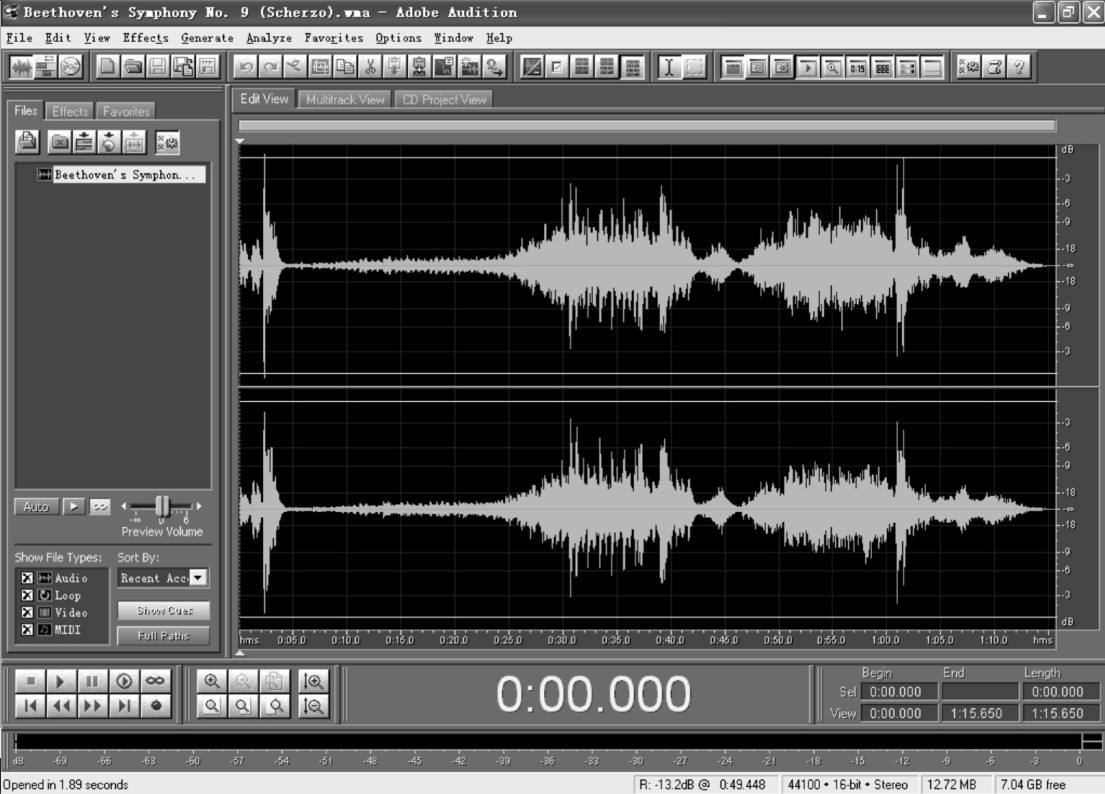Open the File menu
This screenshot has width=1105, height=794.
20,38
